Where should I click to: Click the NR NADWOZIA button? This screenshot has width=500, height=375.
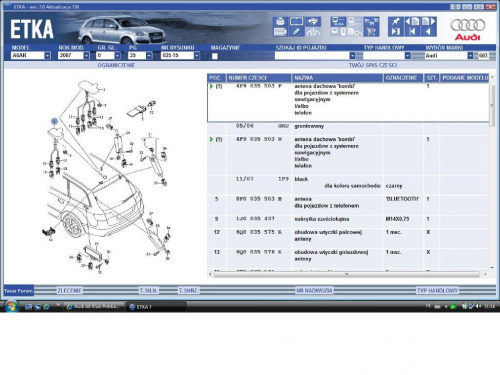coord(314,291)
